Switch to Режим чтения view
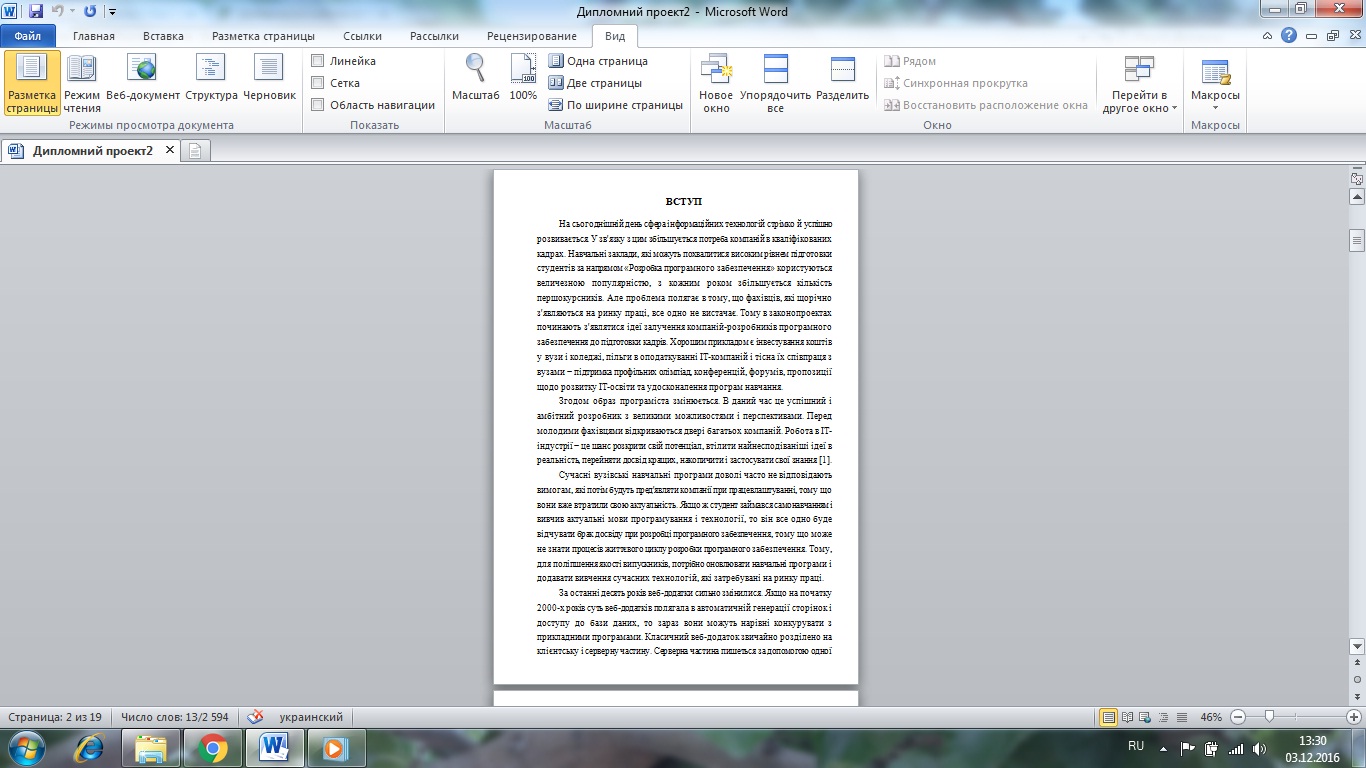1366x768 pixels. [82, 83]
